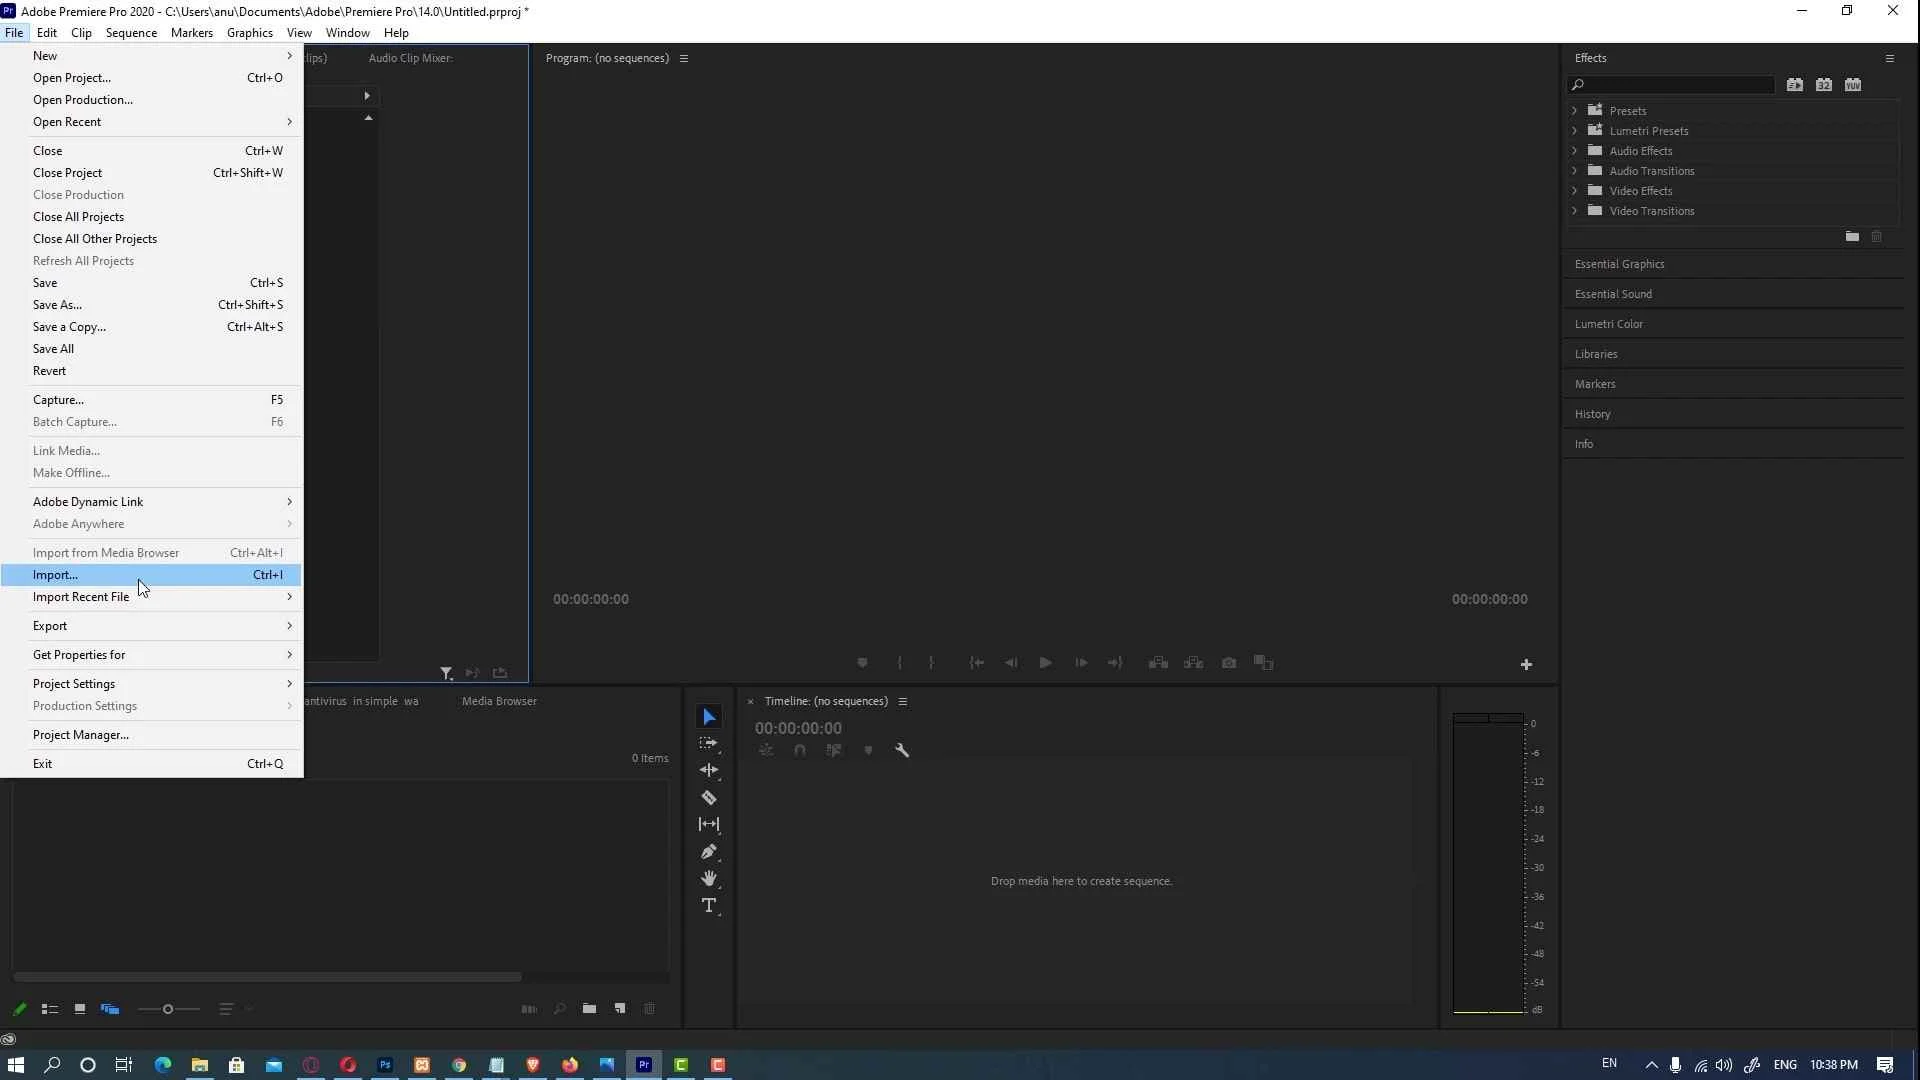Select the Type tool
This screenshot has width=1920, height=1080.
click(x=709, y=906)
